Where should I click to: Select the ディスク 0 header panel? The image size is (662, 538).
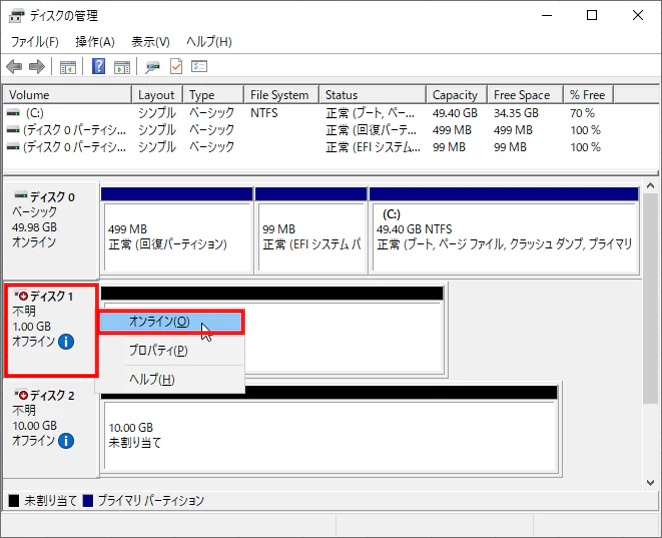pyautogui.click(x=51, y=231)
